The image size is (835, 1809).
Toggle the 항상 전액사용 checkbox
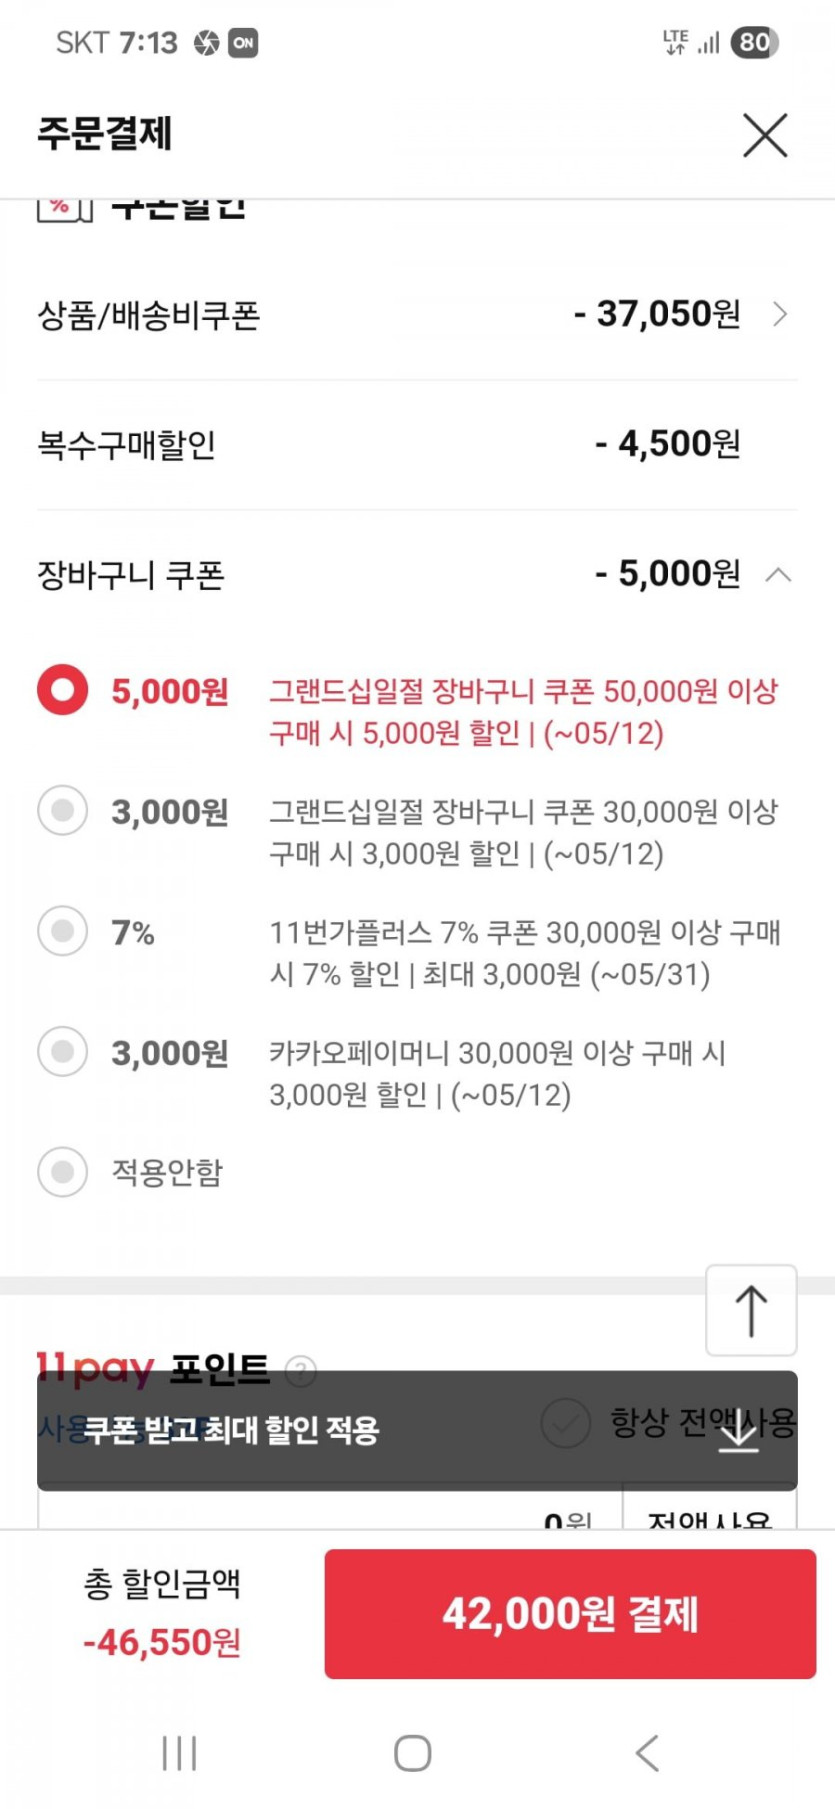(x=566, y=1422)
